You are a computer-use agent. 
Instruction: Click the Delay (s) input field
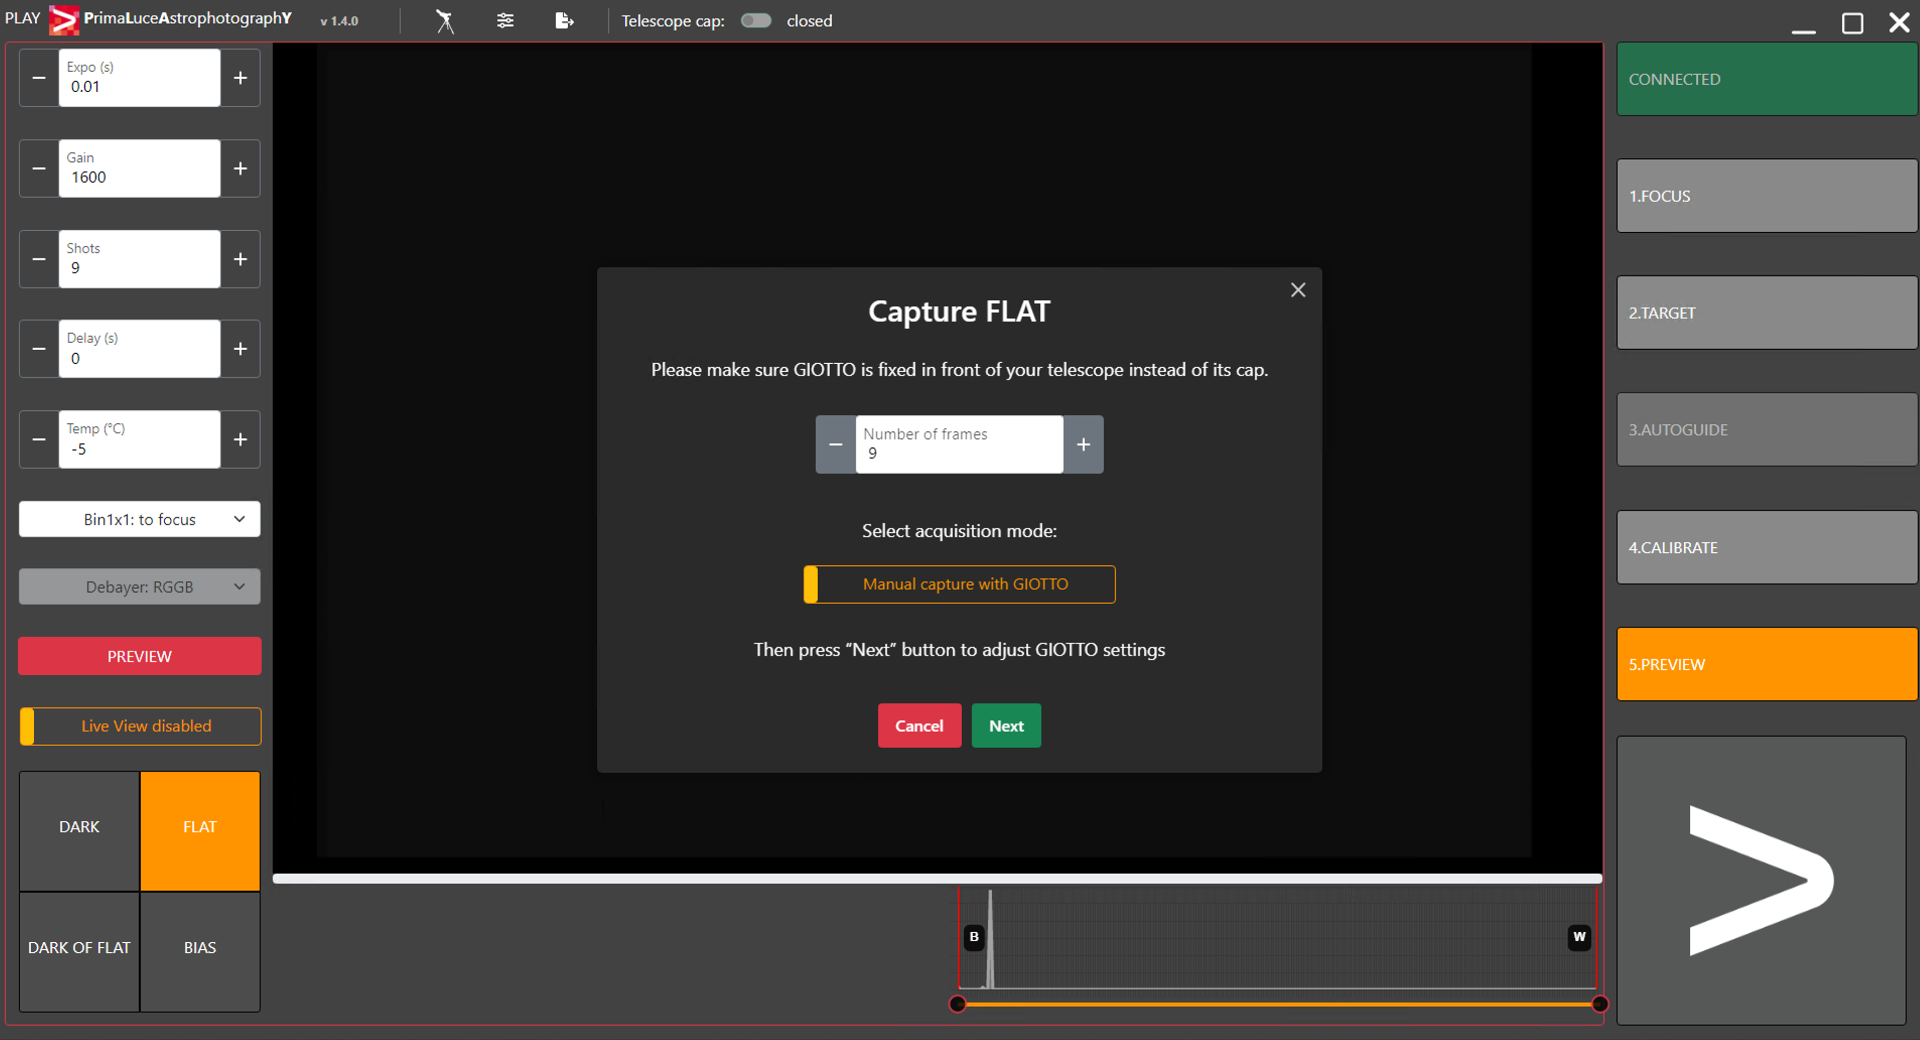(x=139, y=349)
